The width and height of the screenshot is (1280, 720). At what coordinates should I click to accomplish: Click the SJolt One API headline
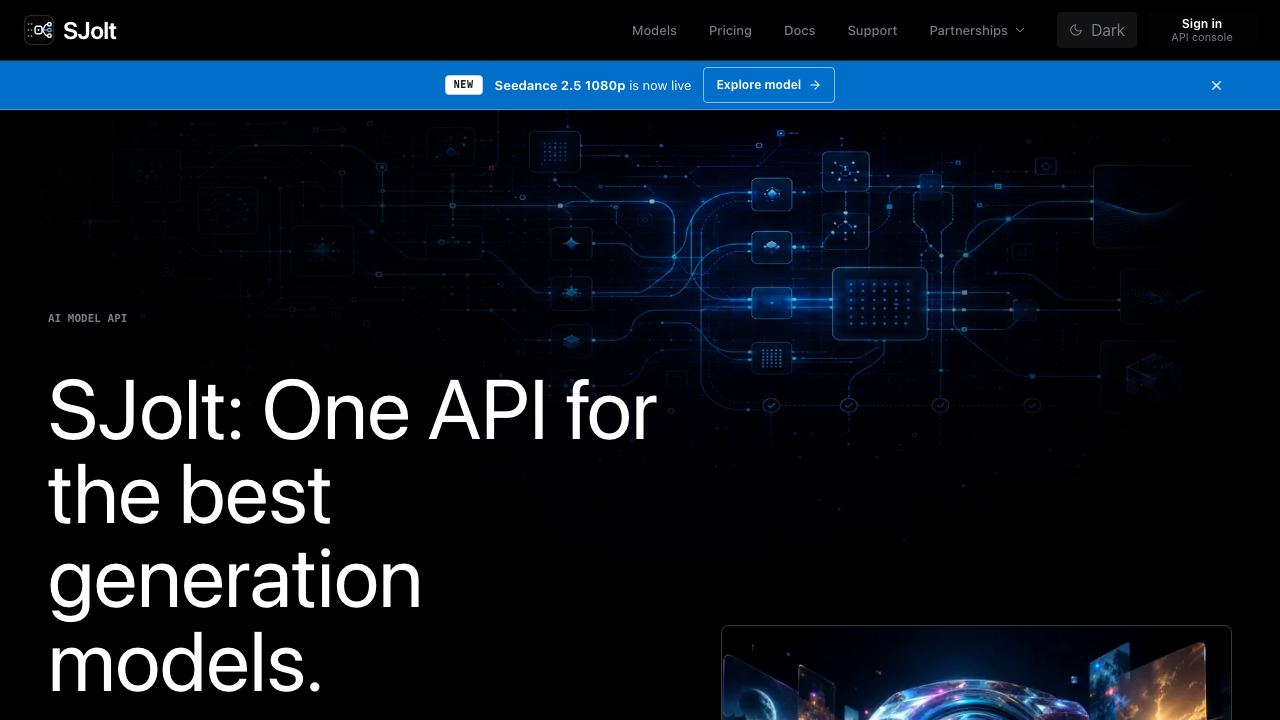coord(353,536)
